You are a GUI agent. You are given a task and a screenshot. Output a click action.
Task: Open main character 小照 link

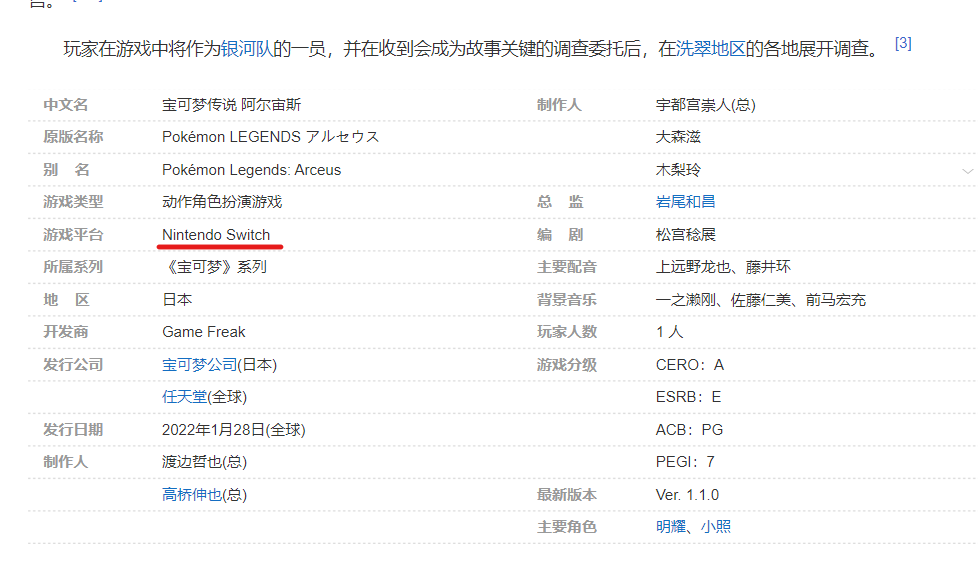coord(715,526)
